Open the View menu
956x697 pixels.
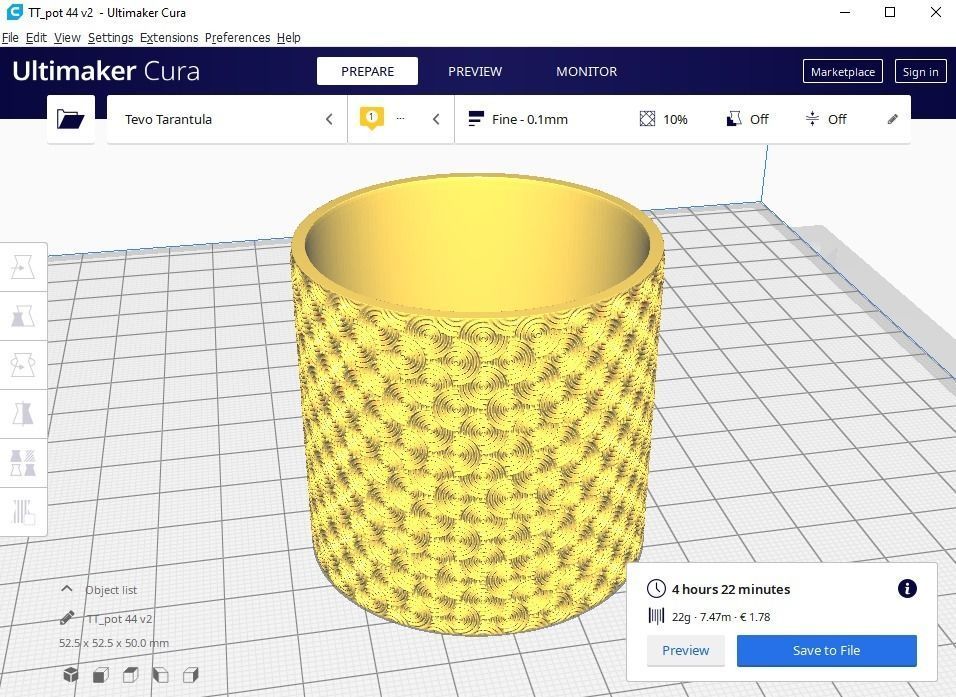[67, 38]
